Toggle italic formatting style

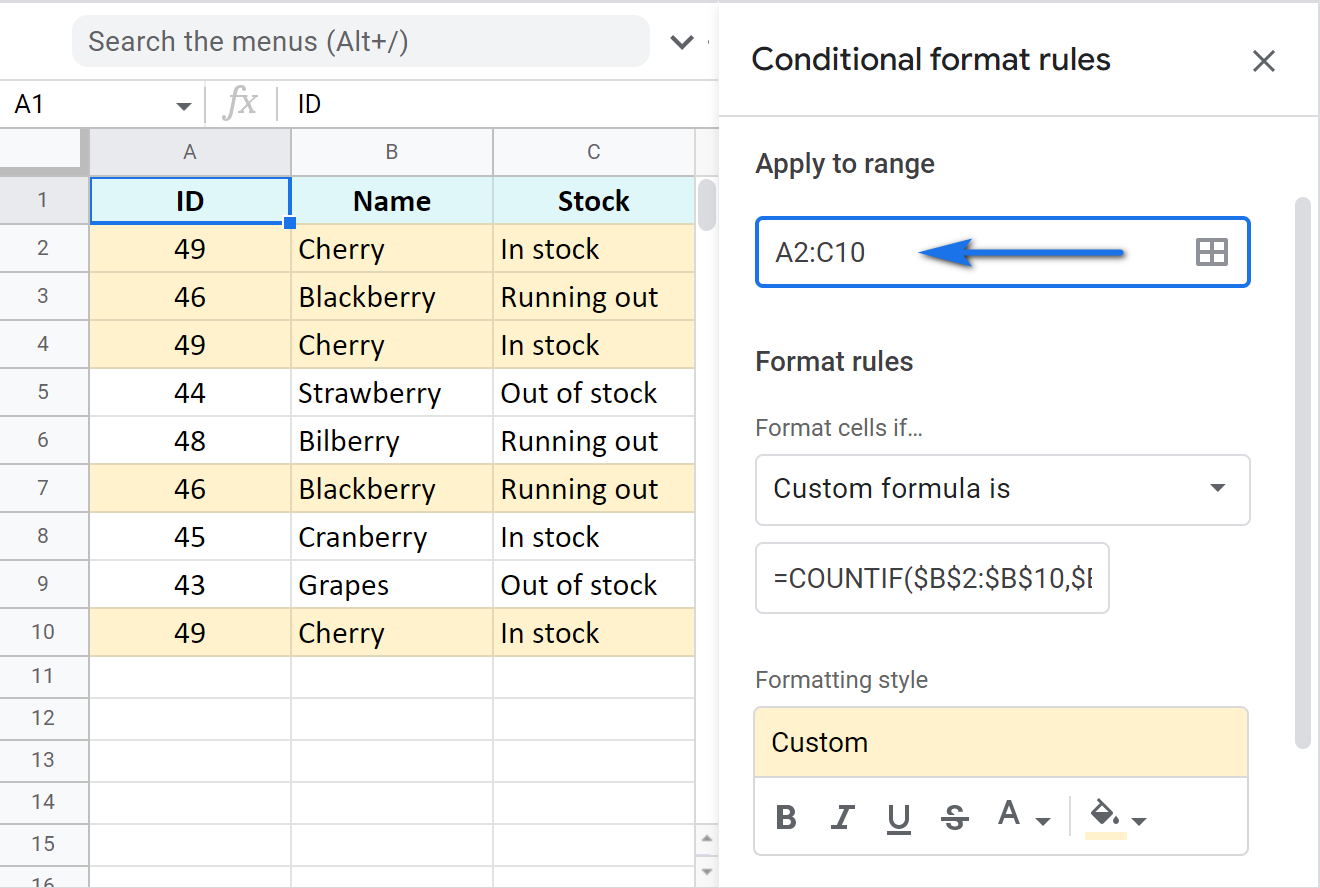(842, 817)
